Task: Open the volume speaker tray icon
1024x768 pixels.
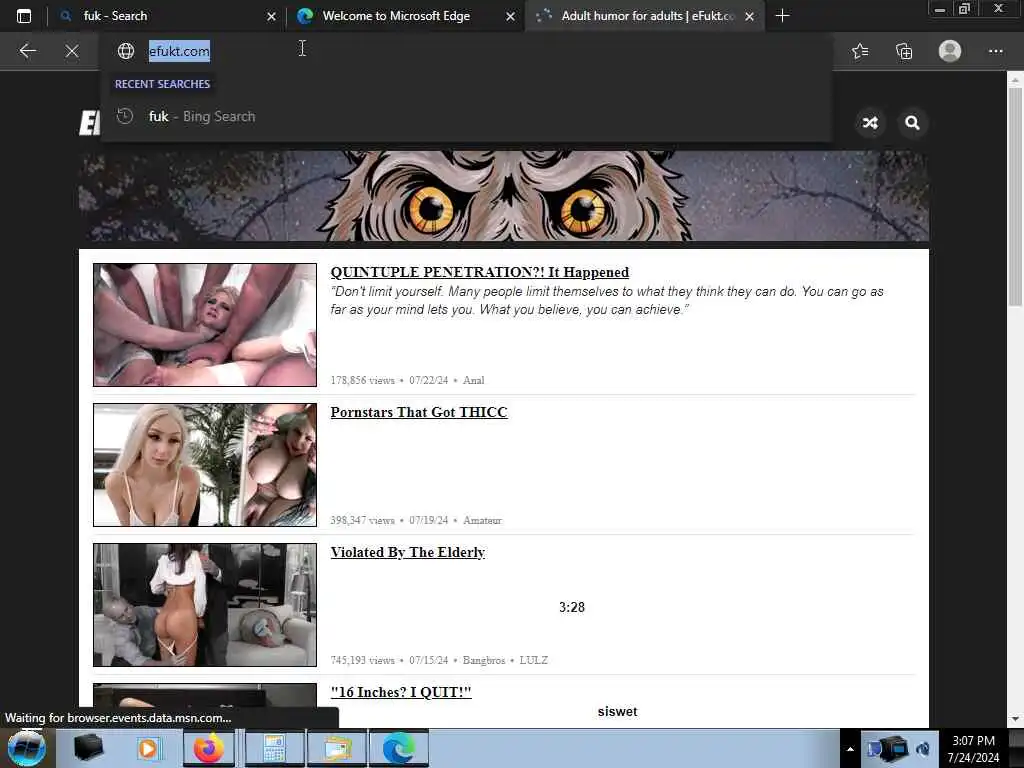Action: 923,749
